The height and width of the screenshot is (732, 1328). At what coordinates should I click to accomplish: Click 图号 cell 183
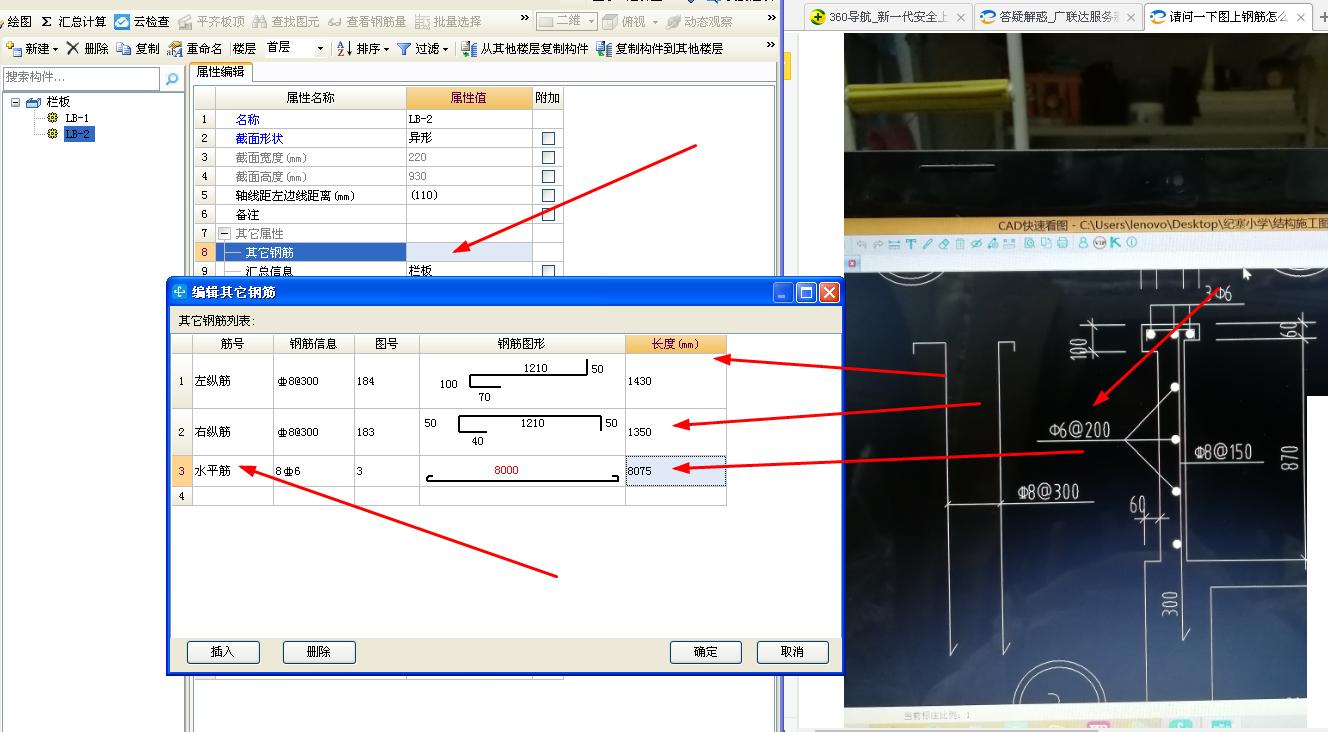(x=386, y=432)
